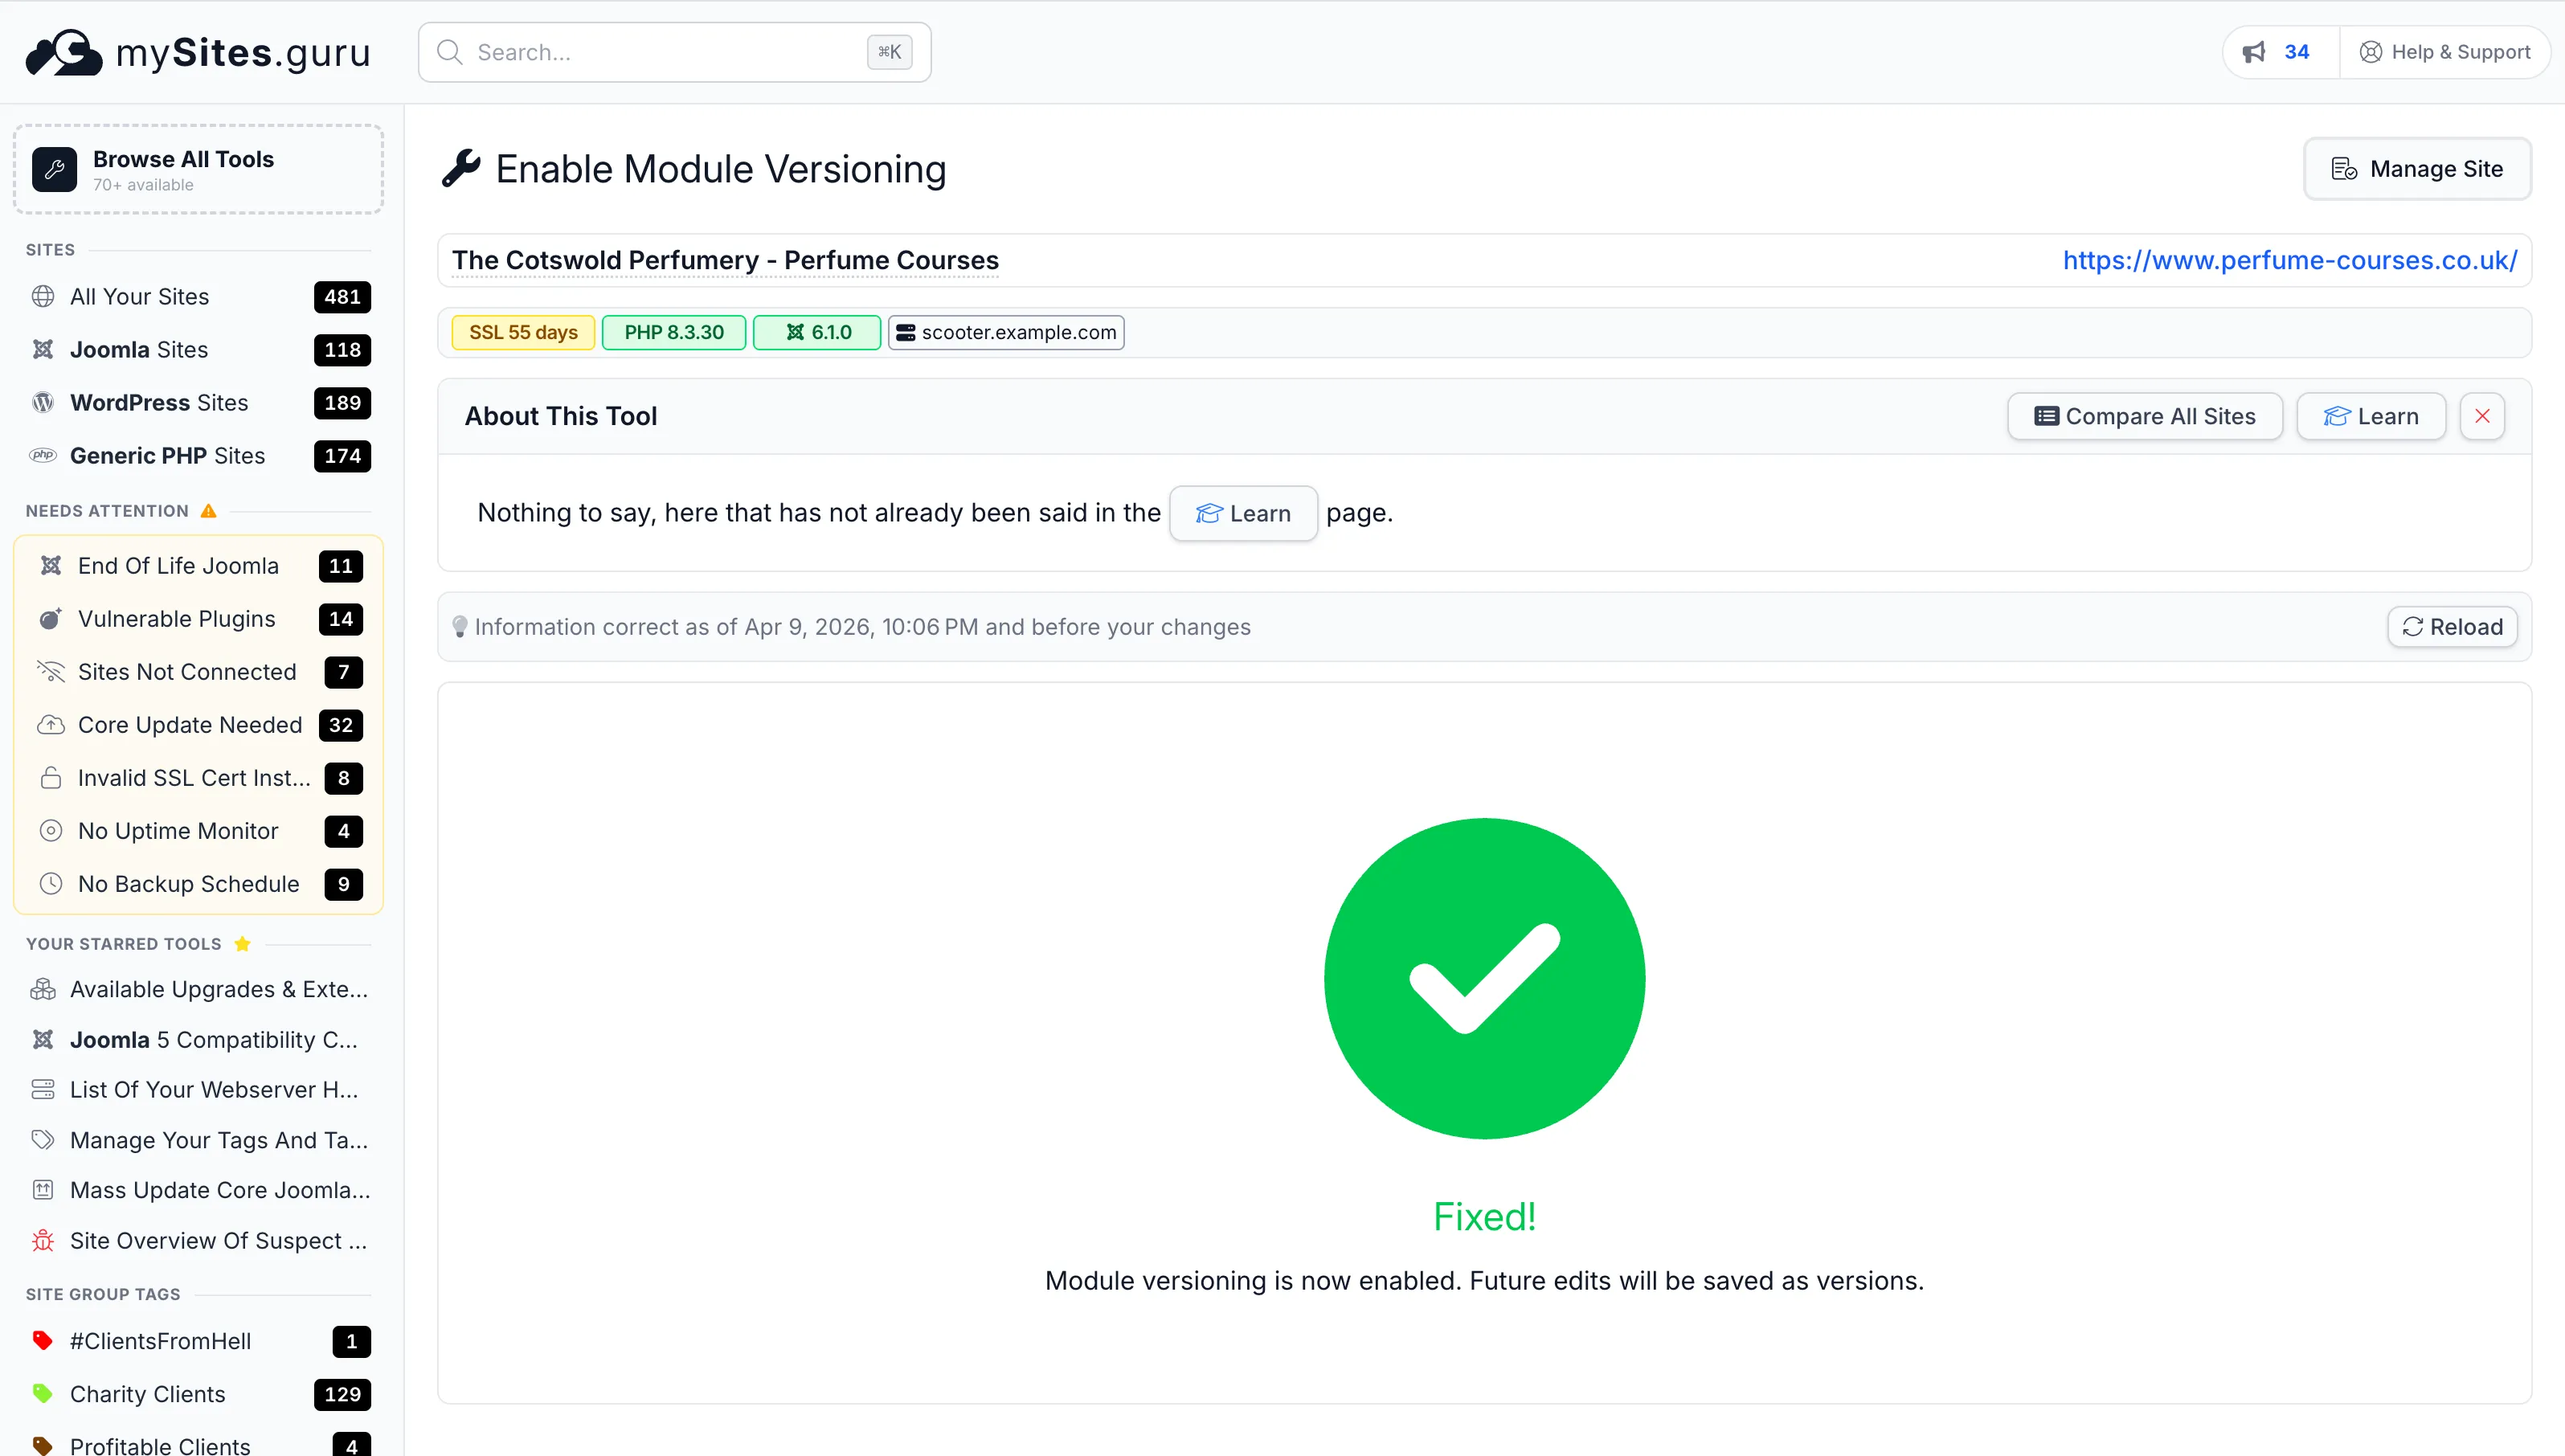Image resolution: width=2565 pixels, height=1456 pixels.
Task: Toggle the yellow SSL 55 days badge
Action: (x=522, y=332)
